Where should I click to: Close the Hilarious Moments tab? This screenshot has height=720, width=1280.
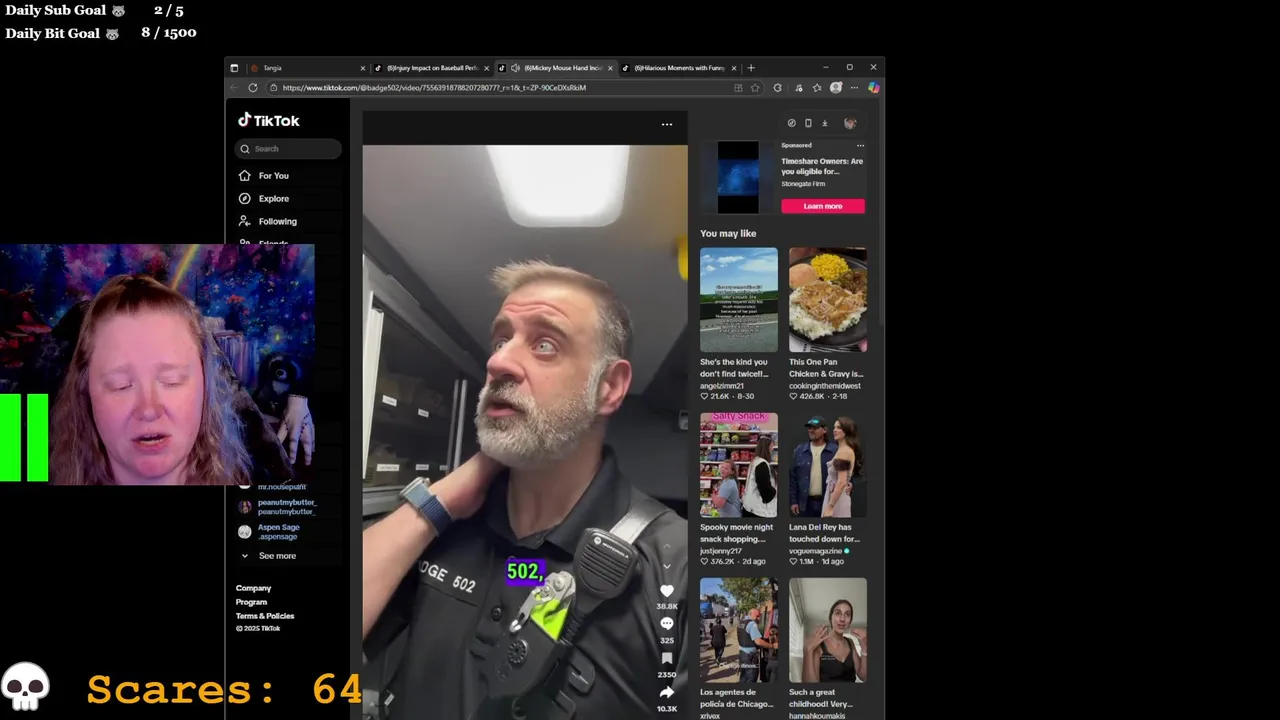(x=734, y=68)
